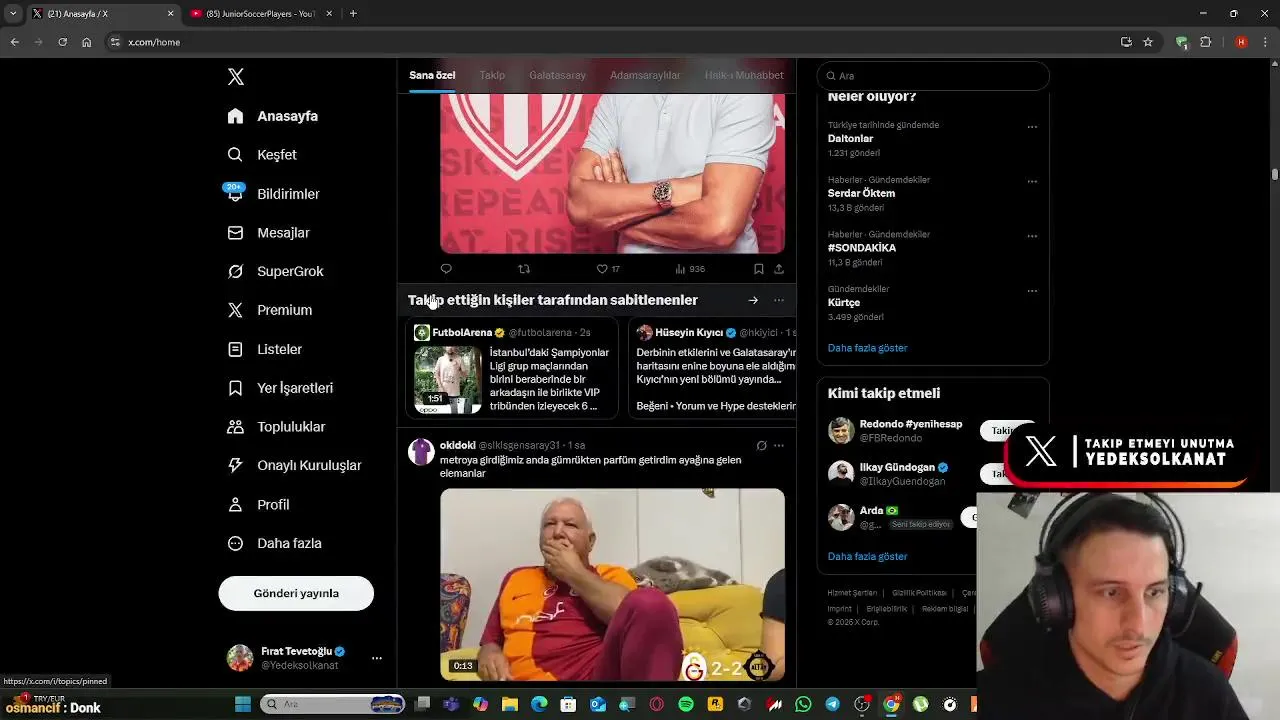Open #SONDAKİKA trending topic

point(862,248)
